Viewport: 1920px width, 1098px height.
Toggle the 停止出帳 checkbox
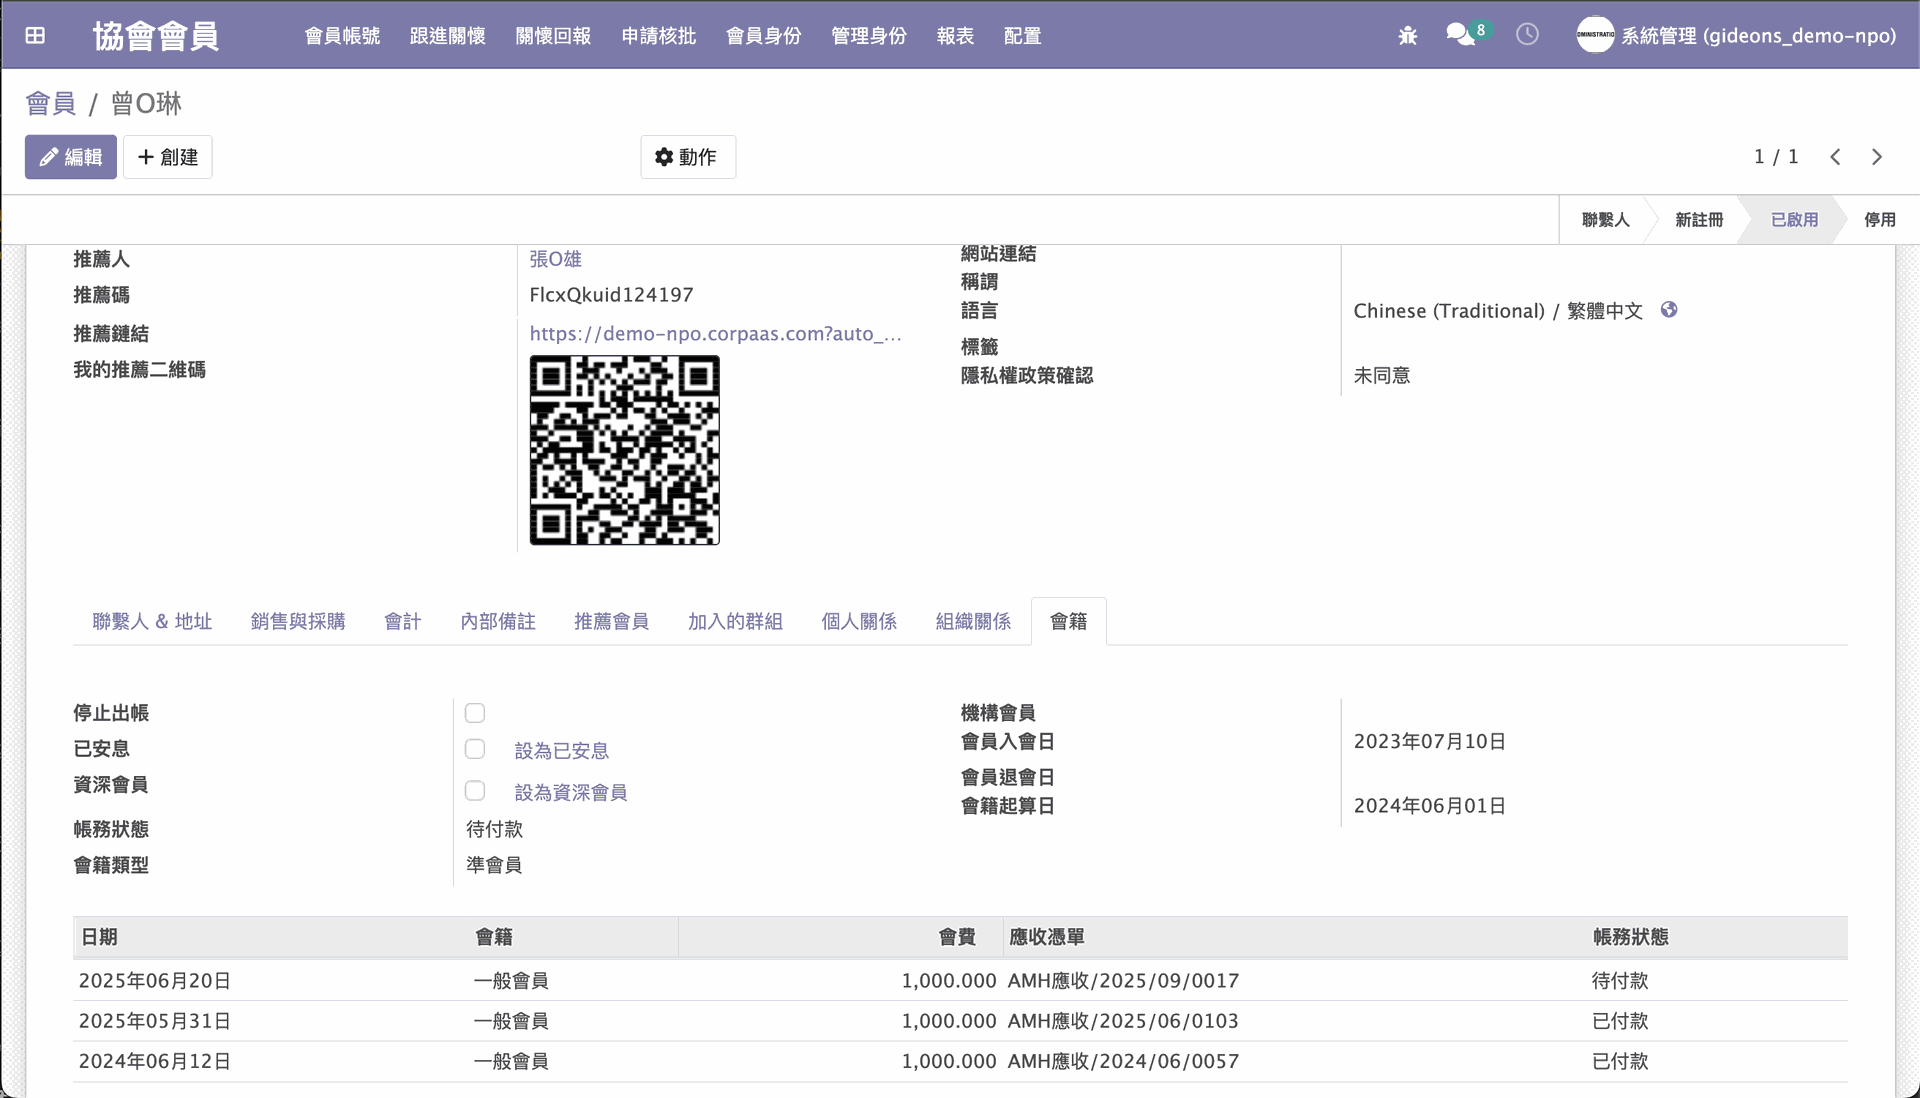(475, 713)
